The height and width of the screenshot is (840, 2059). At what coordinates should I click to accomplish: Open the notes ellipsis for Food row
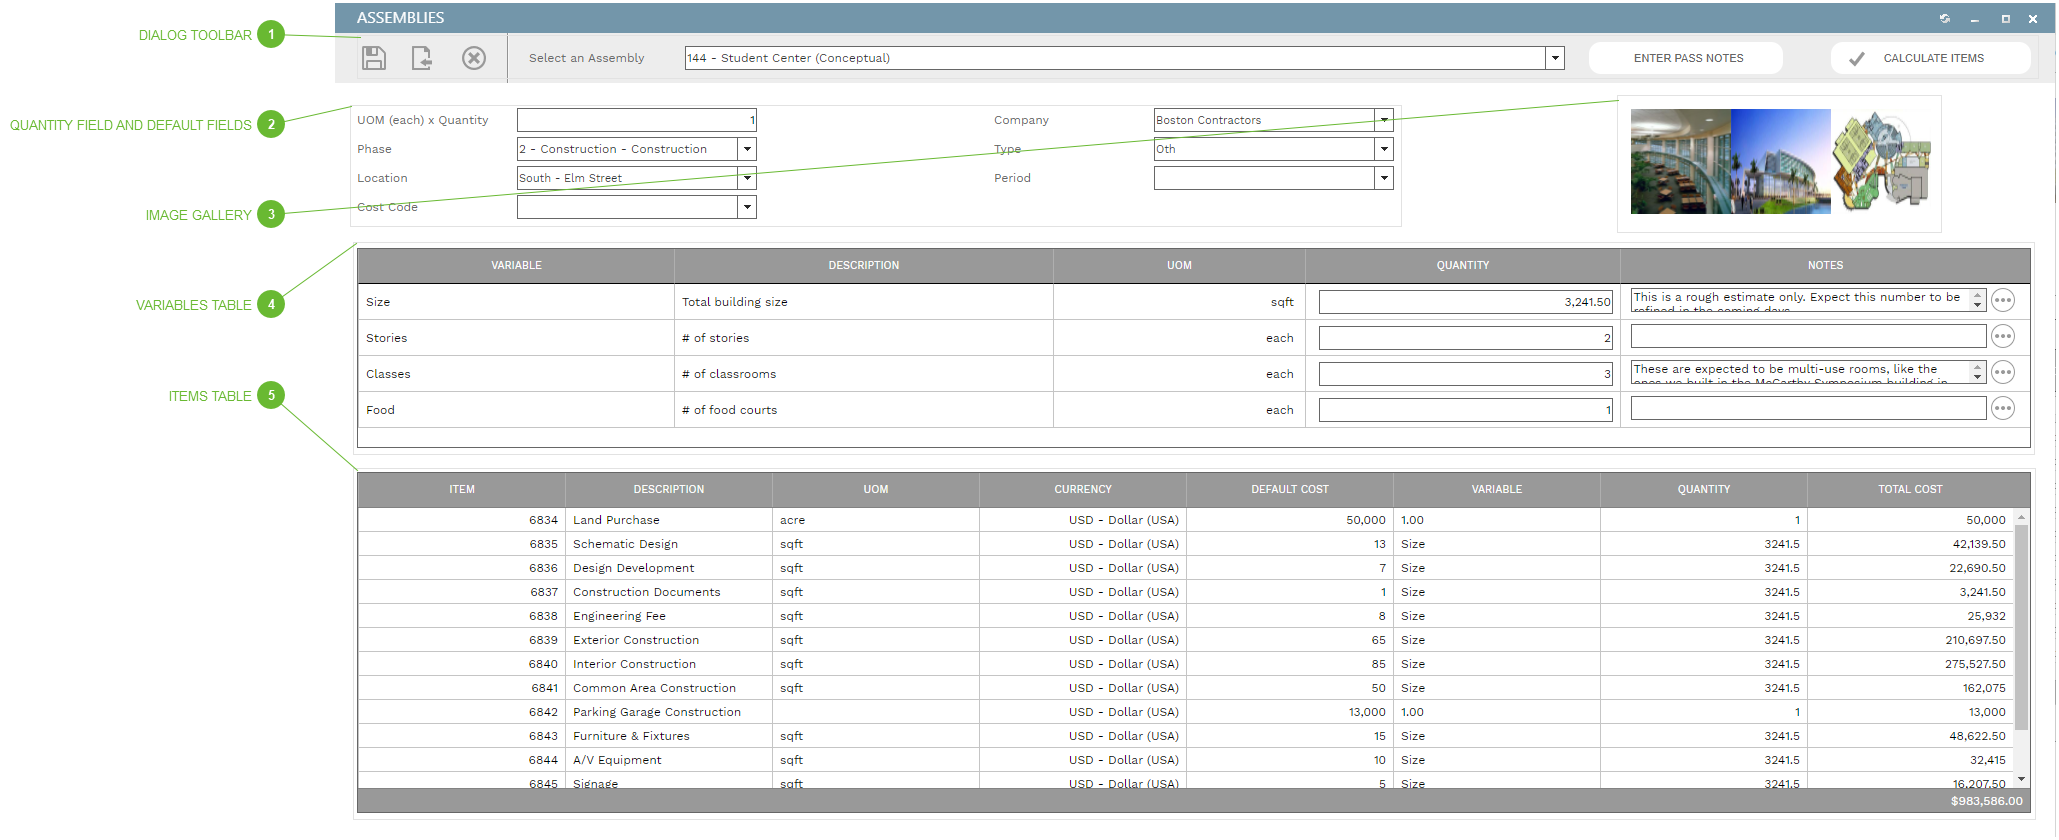click(2002, 409)
